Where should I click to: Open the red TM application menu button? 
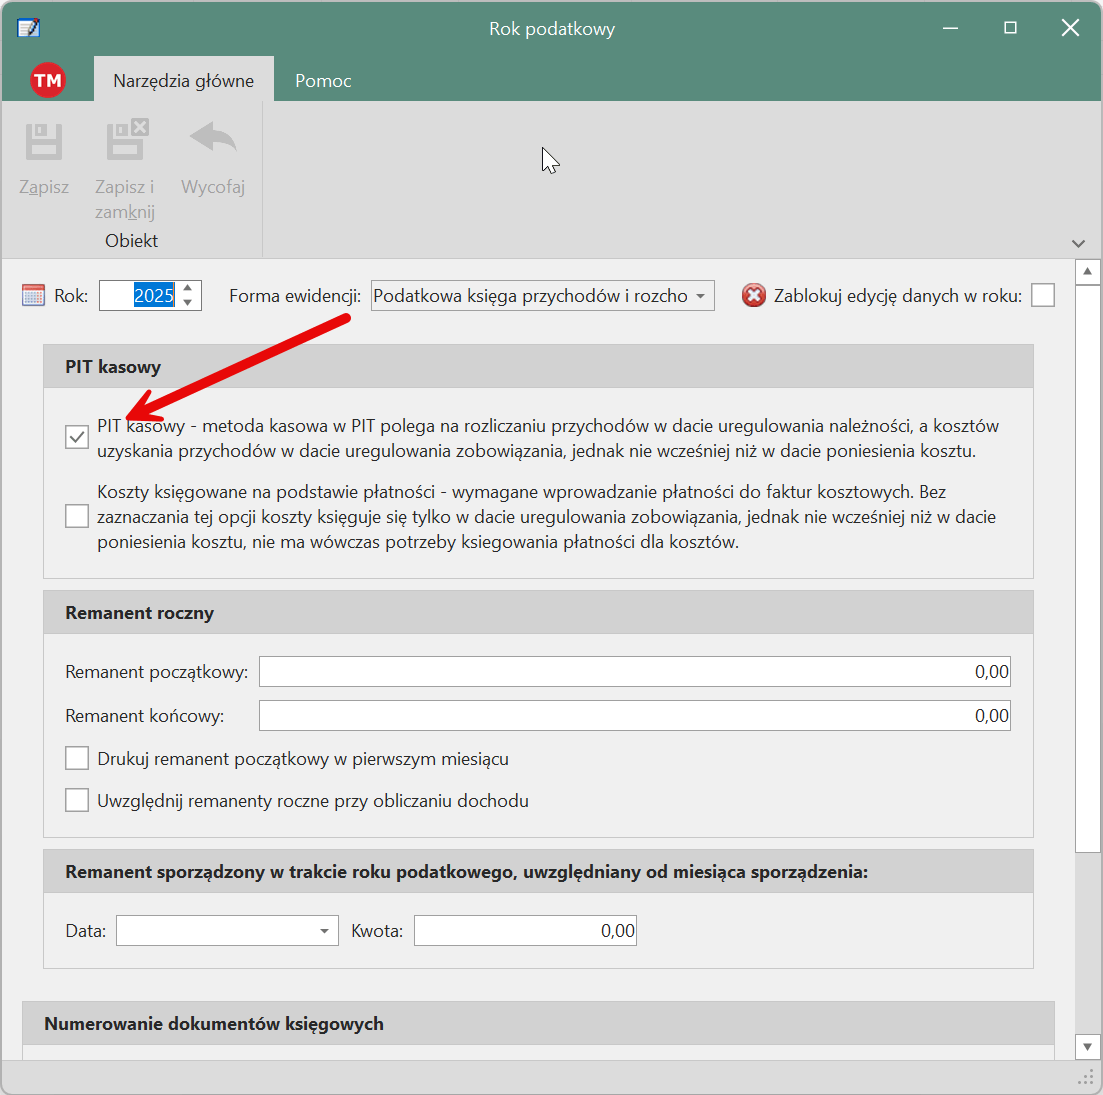point(47,80)
